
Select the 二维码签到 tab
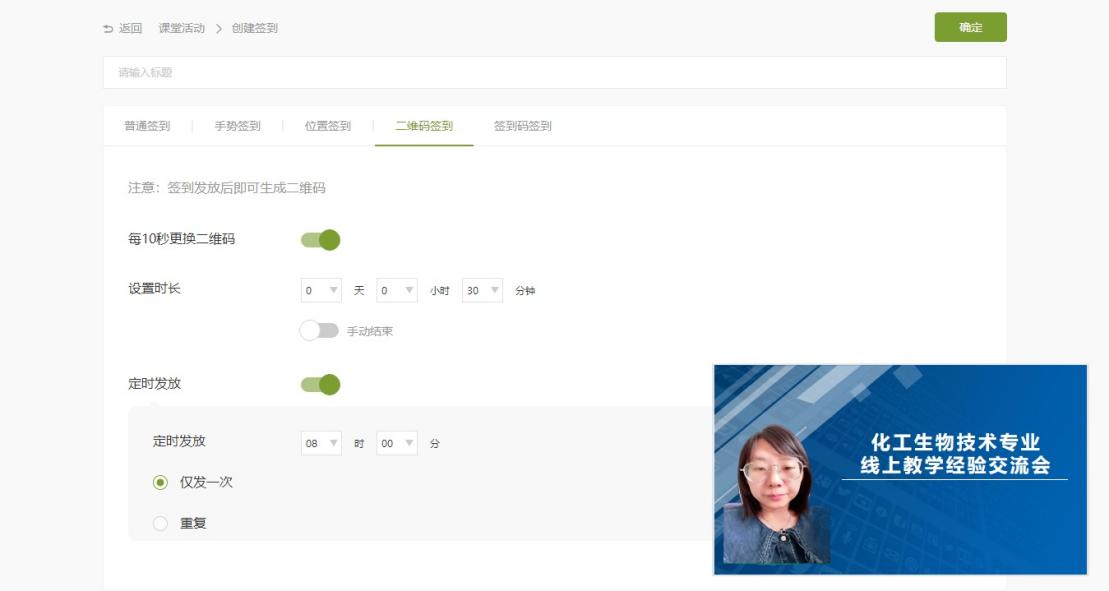424,126
